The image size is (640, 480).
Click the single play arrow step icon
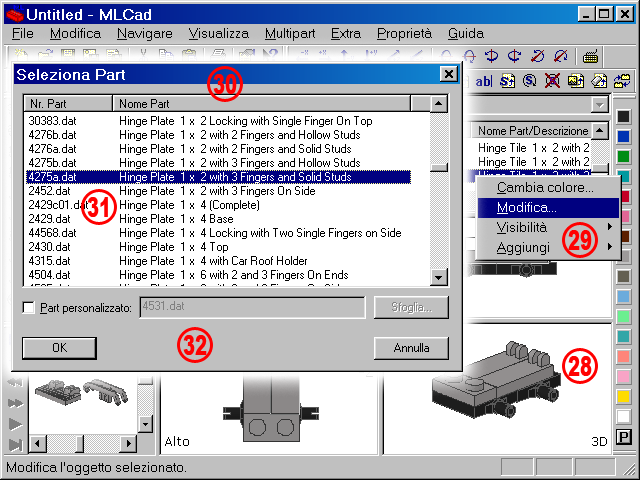click(x=16, y=424)
